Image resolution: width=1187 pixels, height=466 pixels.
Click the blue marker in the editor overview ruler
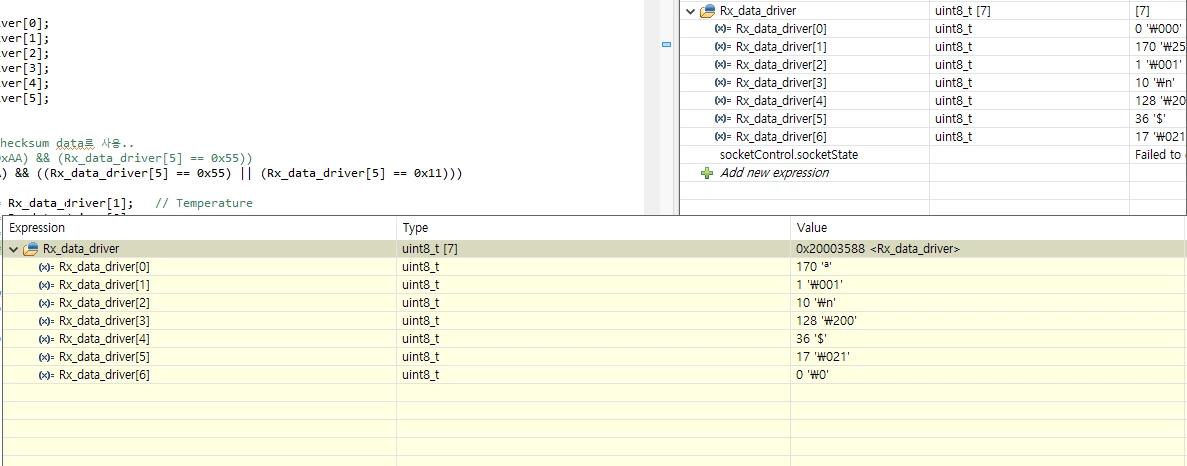(x=667, y=45)
